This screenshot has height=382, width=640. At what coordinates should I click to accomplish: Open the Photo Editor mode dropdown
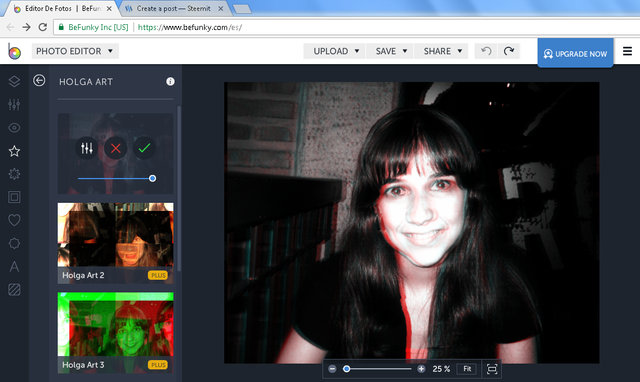click(x=75, y=51)
